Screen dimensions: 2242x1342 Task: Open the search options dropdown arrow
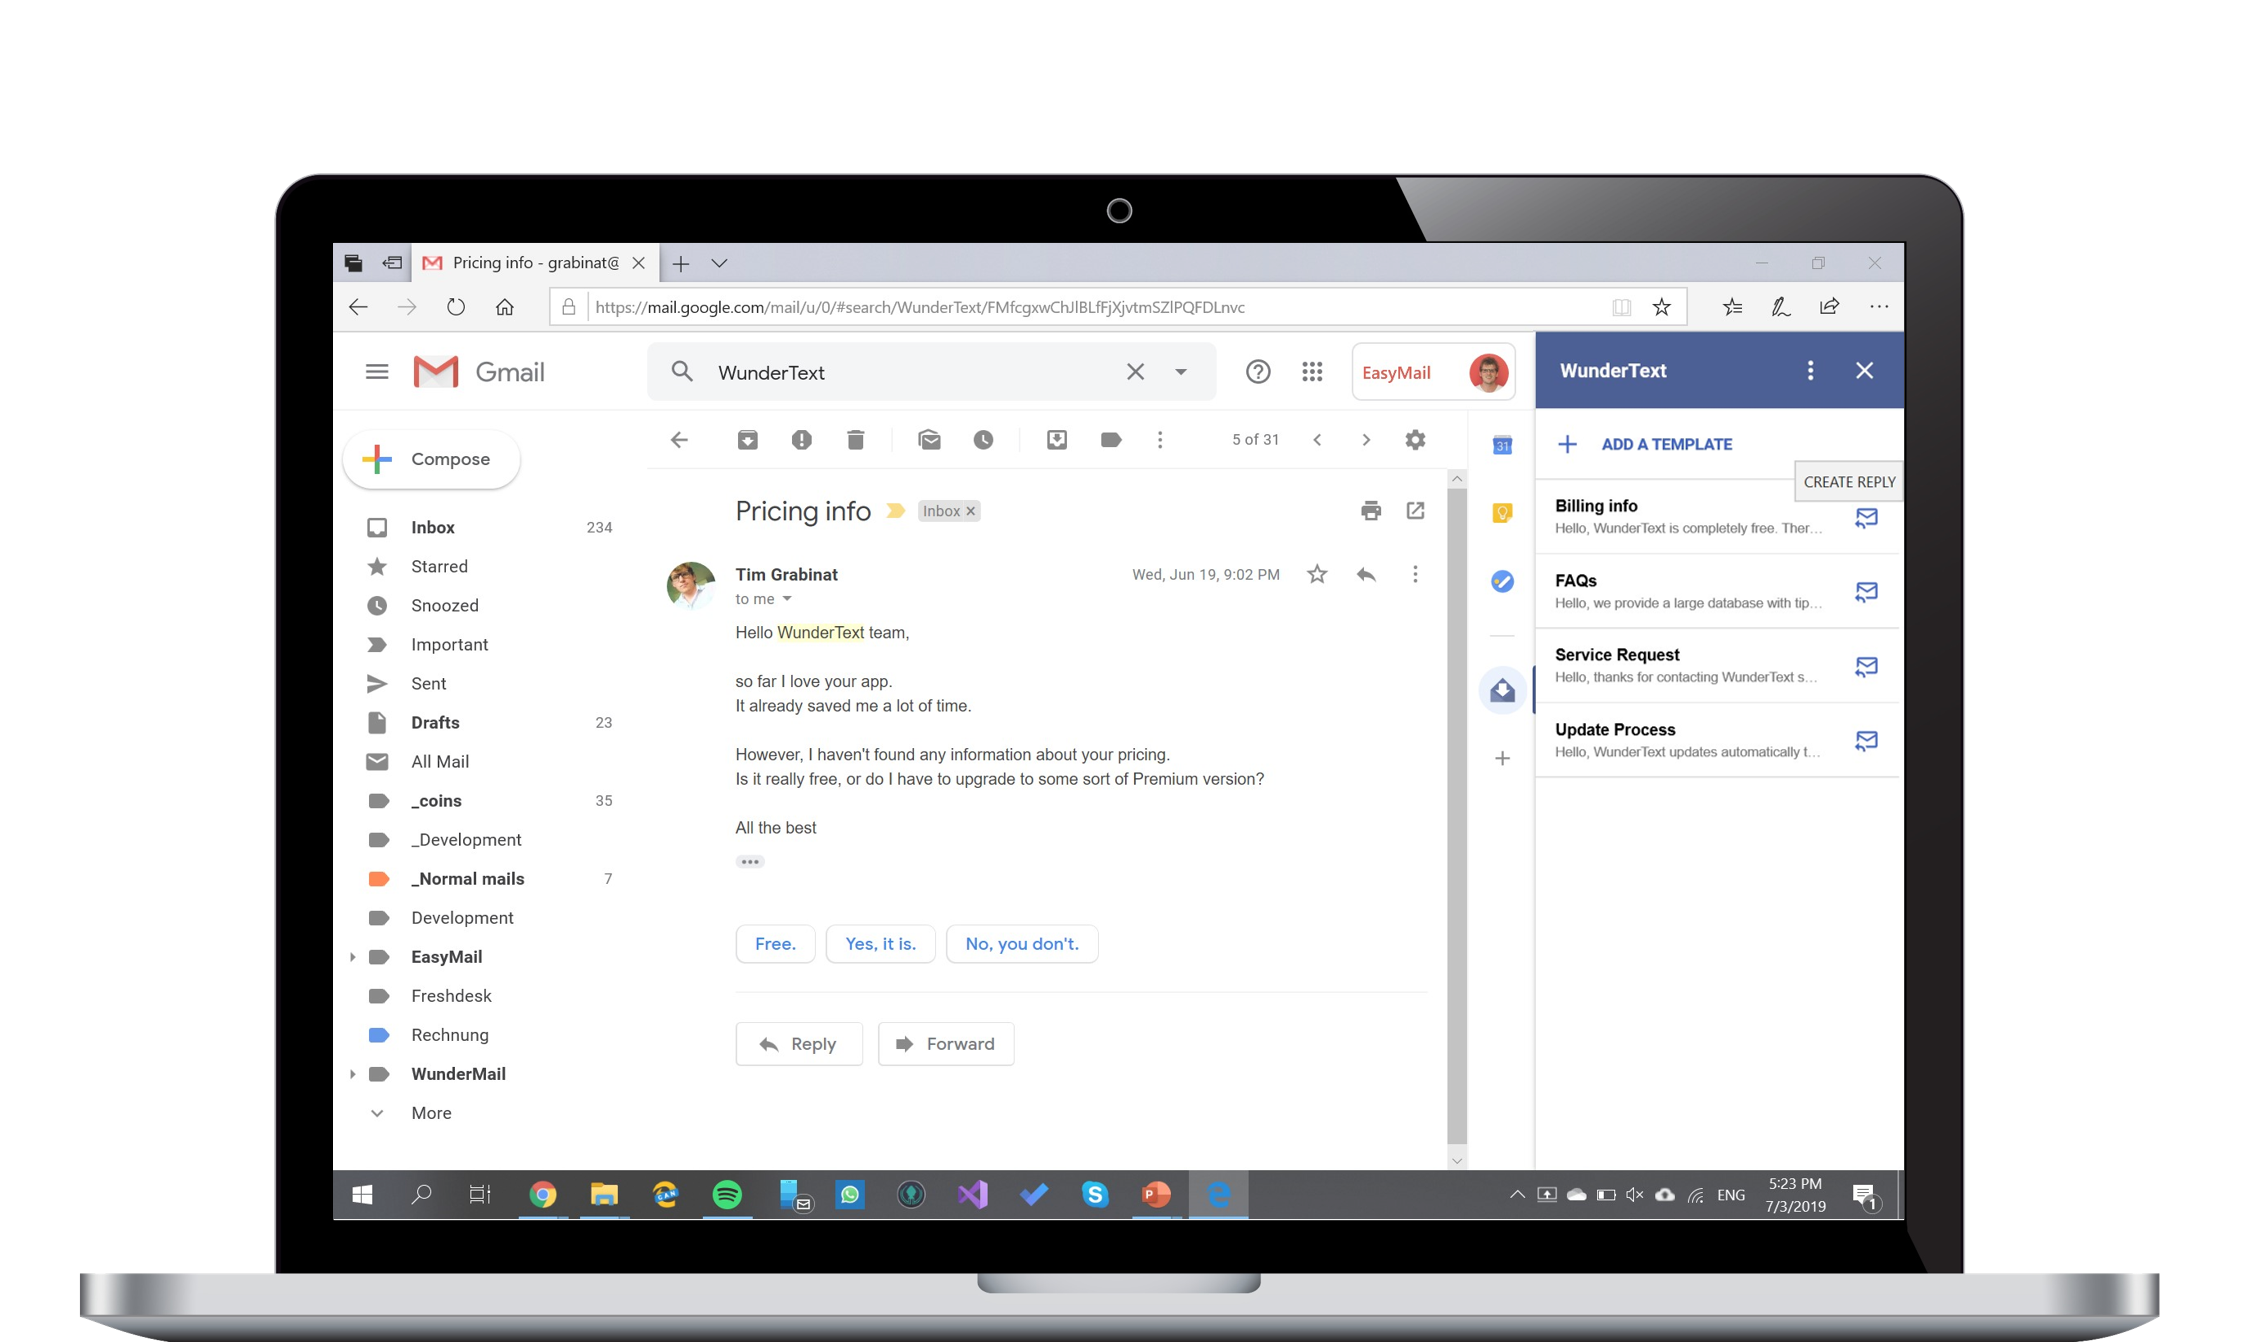[1181, 371]
